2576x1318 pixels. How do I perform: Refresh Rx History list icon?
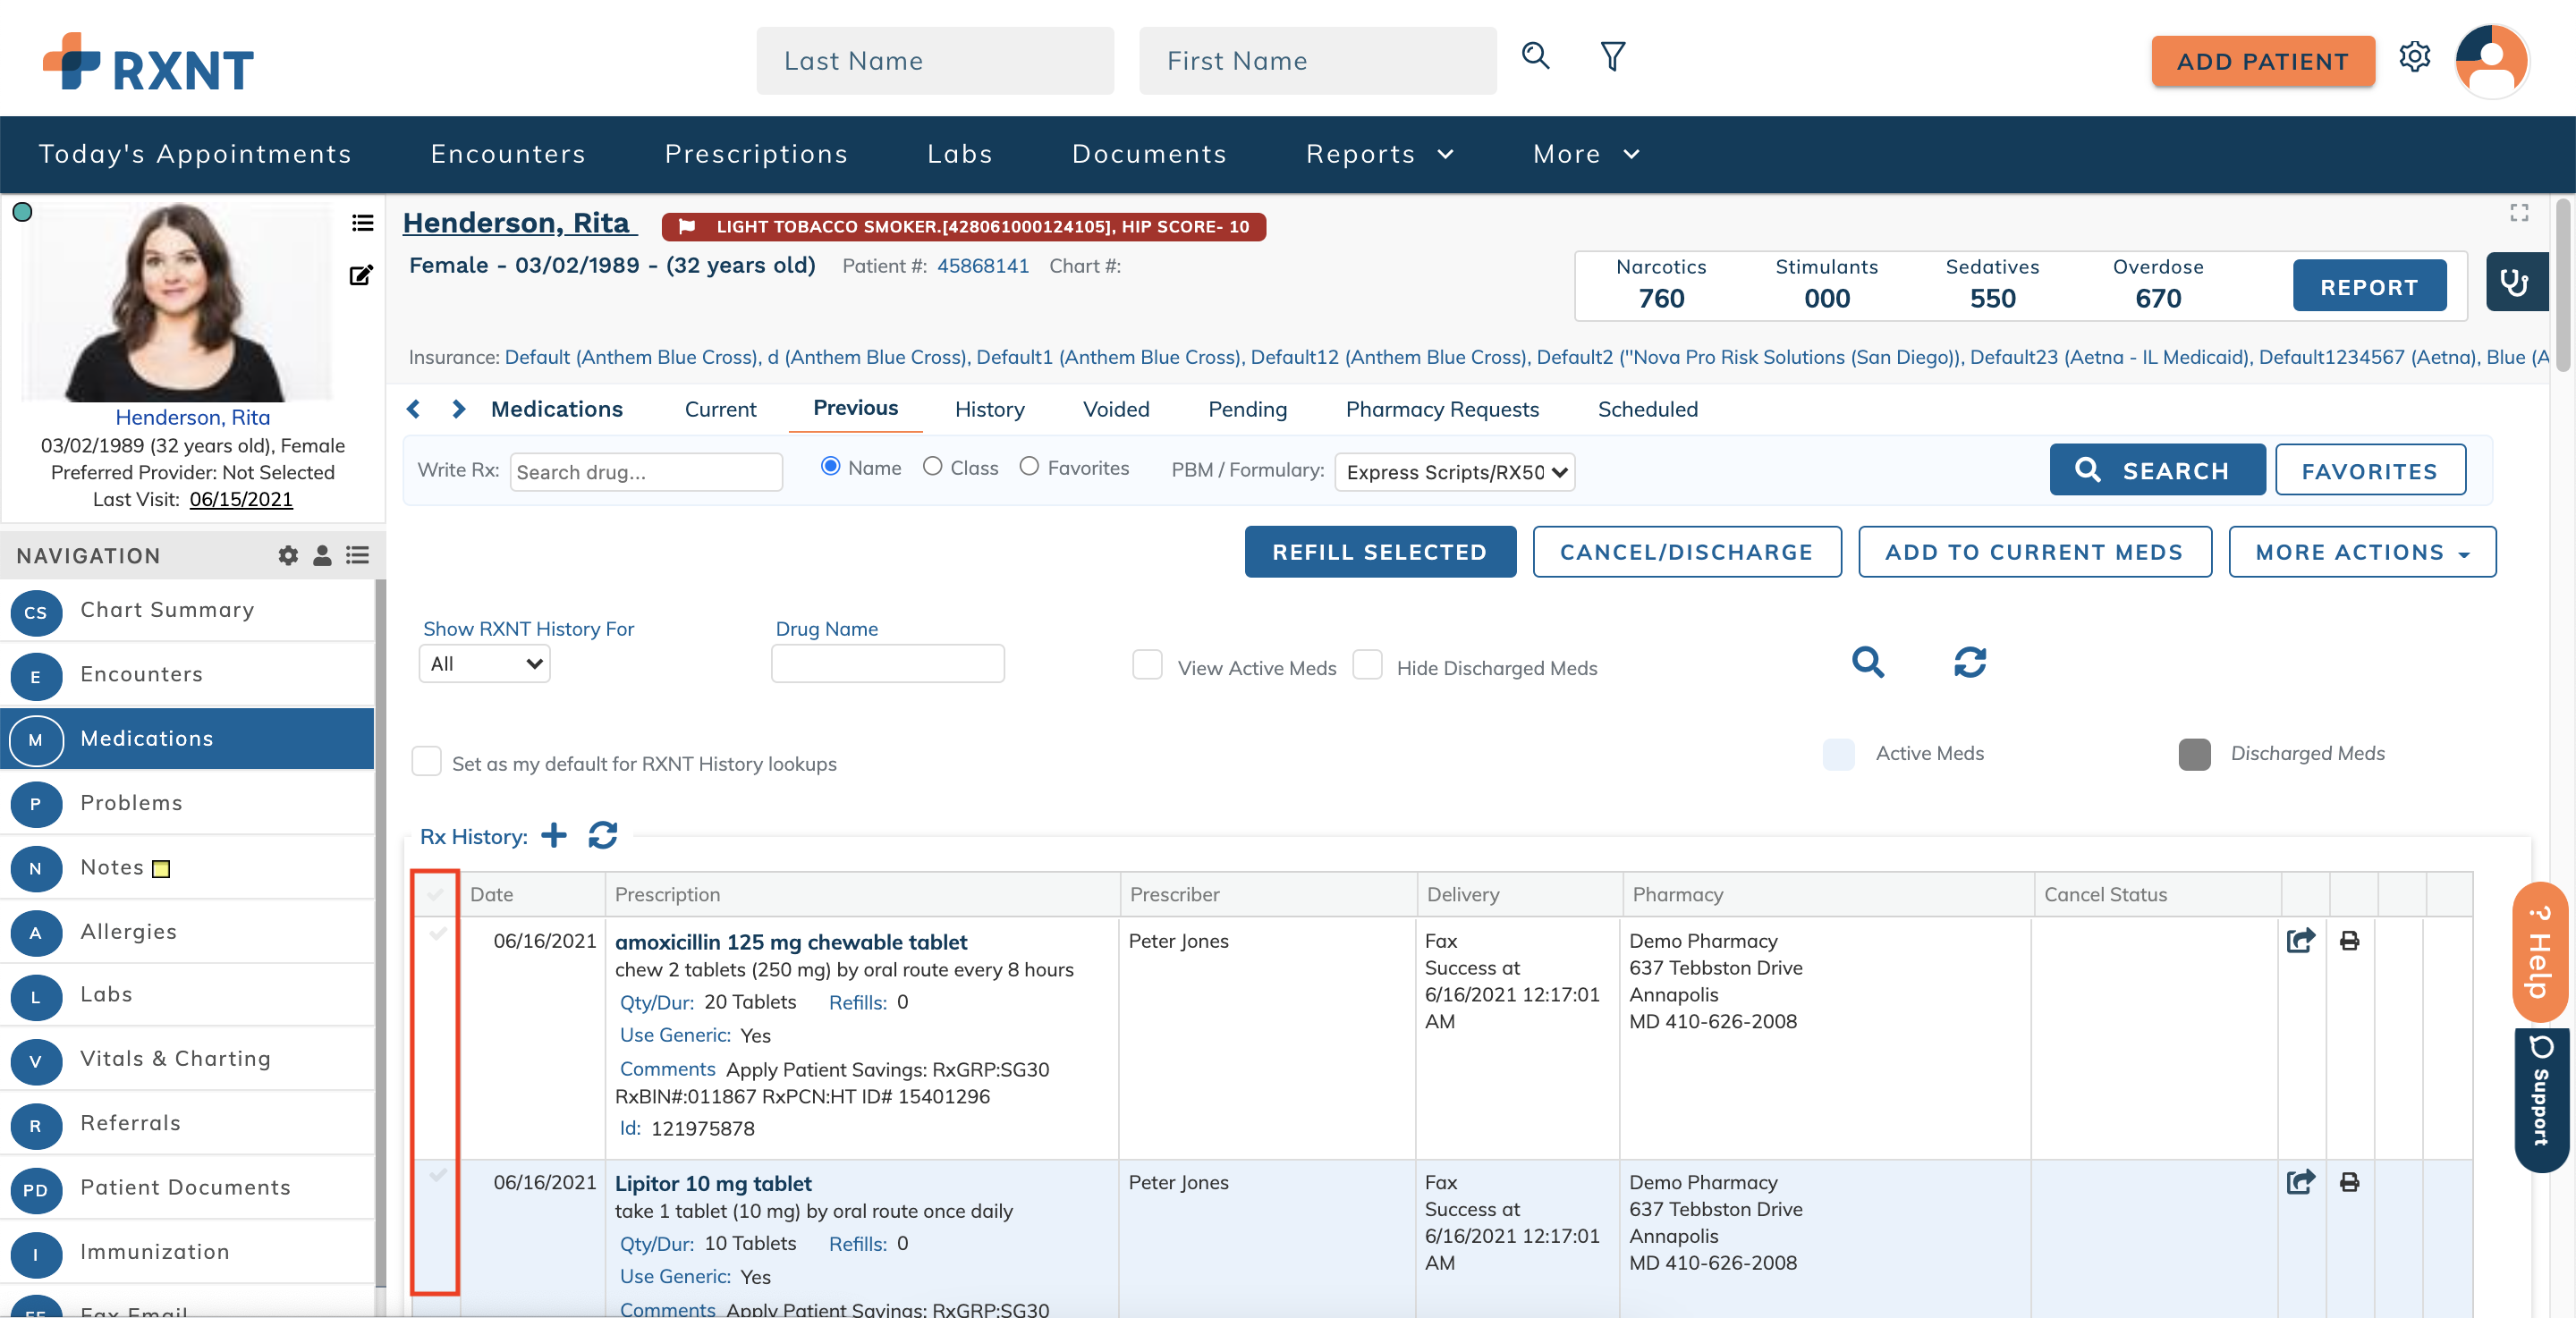(x=603, y=835)
